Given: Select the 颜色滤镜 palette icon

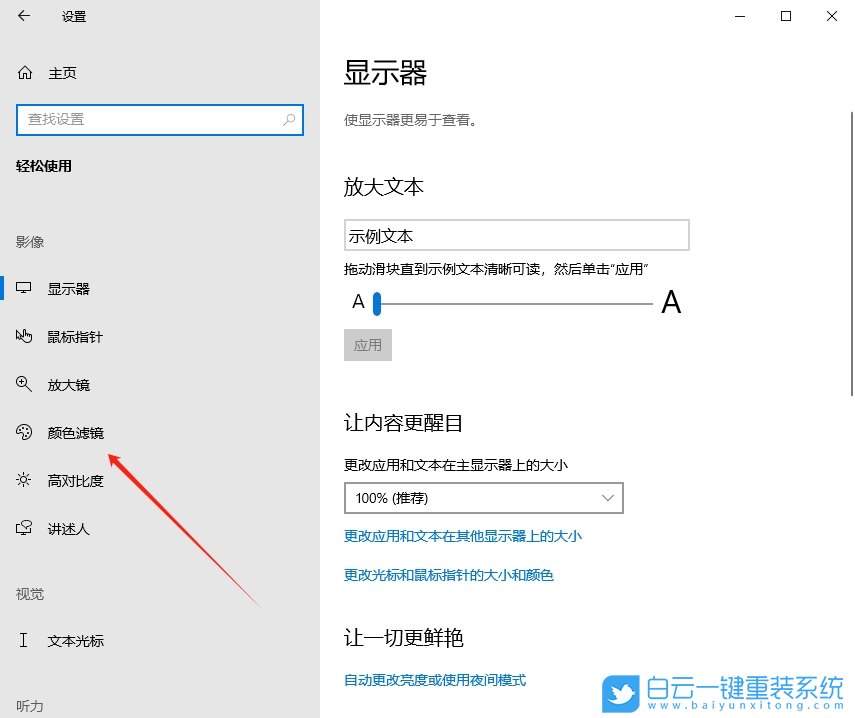Looking at the screenshot, I should click(x=22, y=432).
